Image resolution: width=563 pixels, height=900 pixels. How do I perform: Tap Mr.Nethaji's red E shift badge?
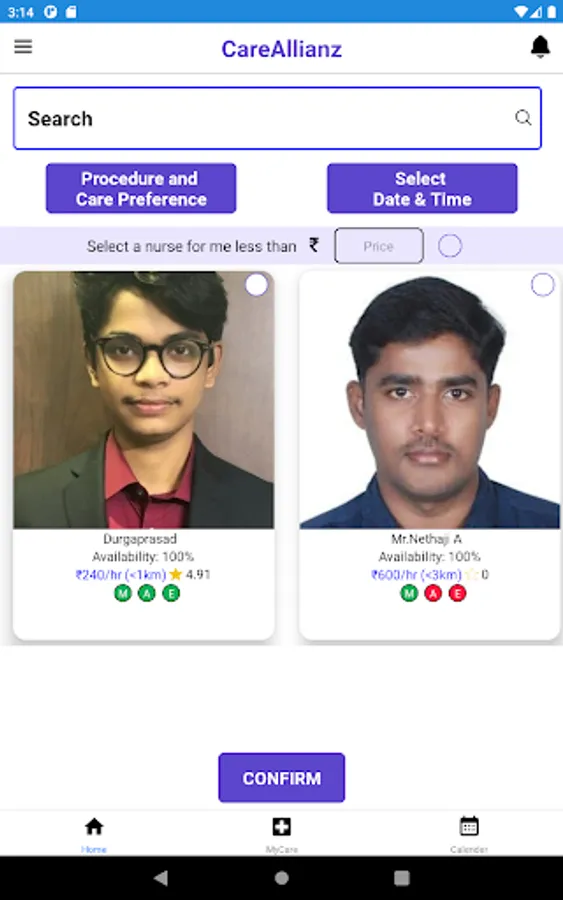457,593
